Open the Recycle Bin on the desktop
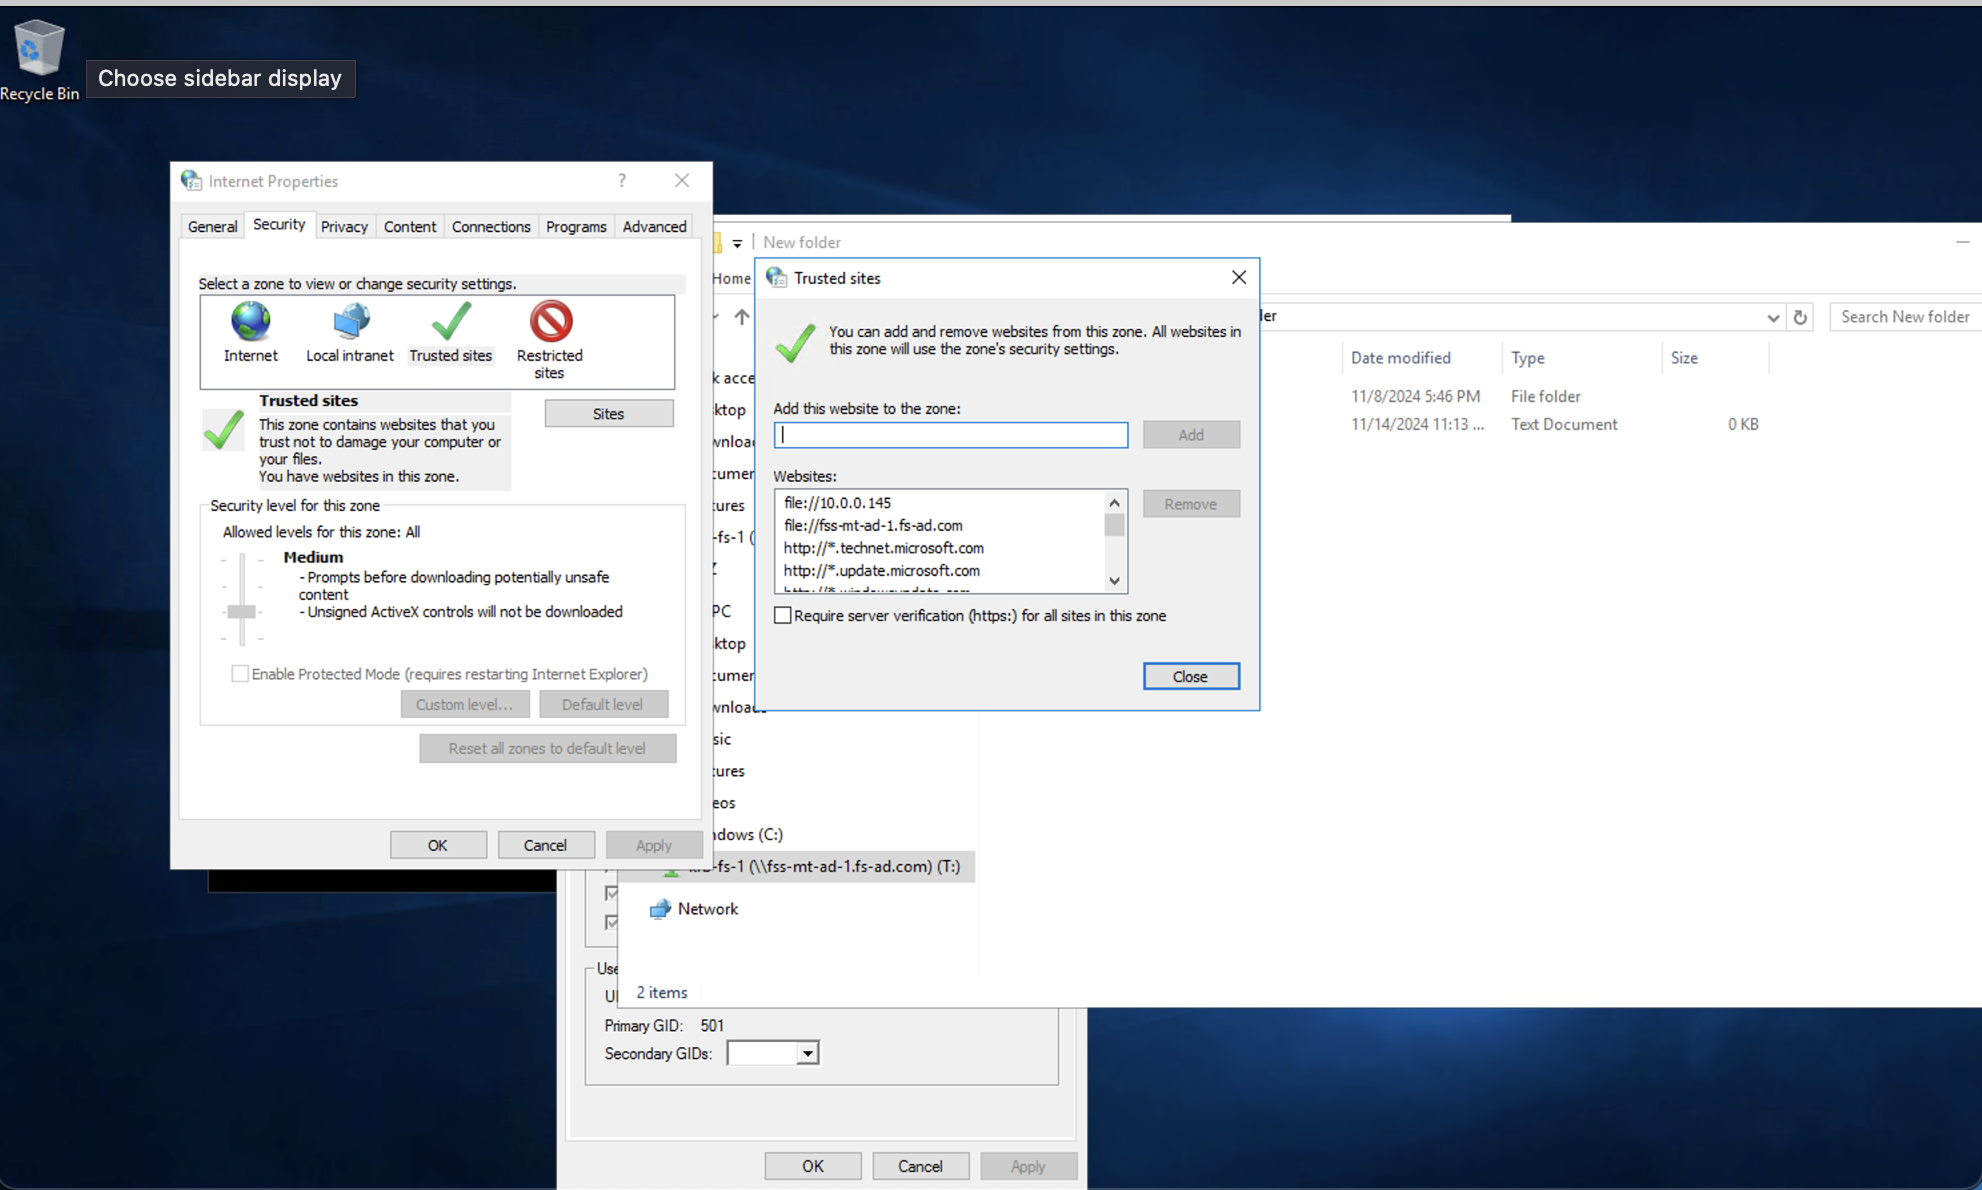 pos(38,45)
